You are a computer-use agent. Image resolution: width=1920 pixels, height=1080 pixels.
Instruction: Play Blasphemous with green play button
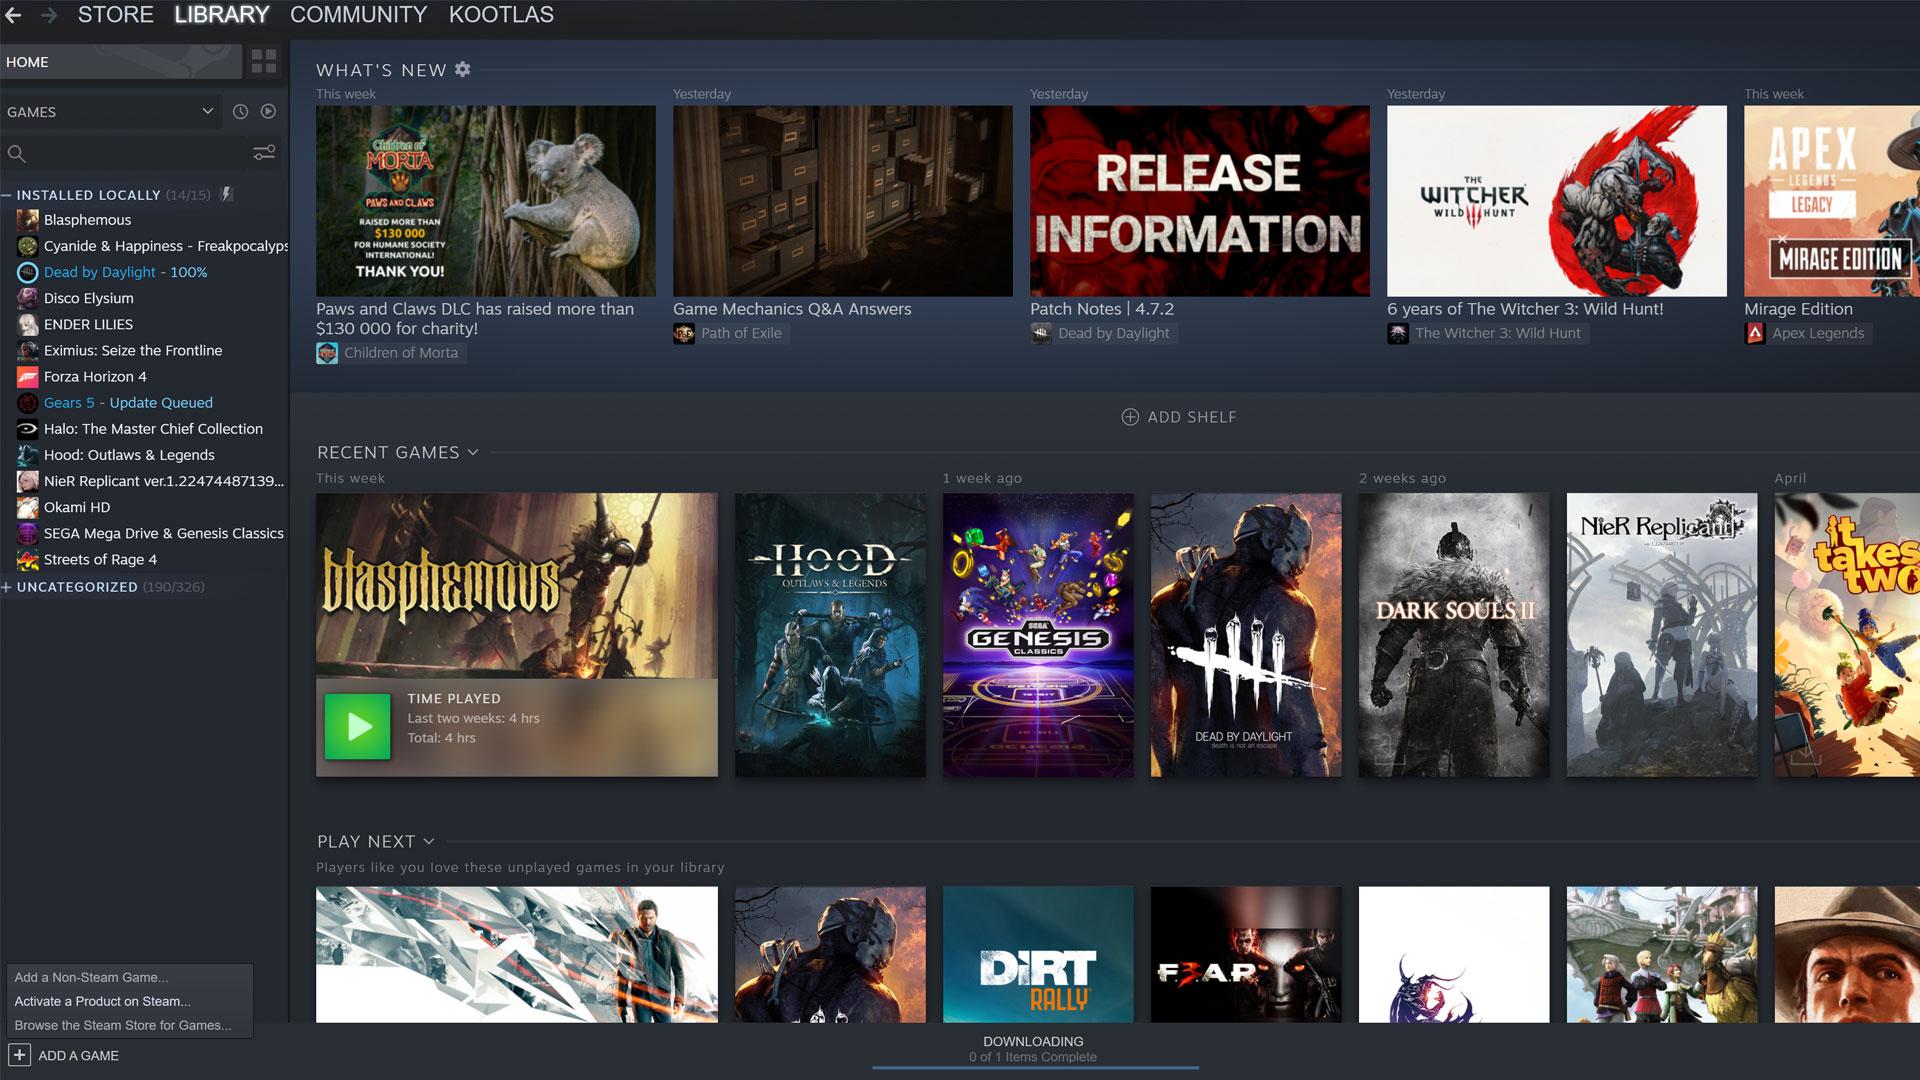coord(358,727)
